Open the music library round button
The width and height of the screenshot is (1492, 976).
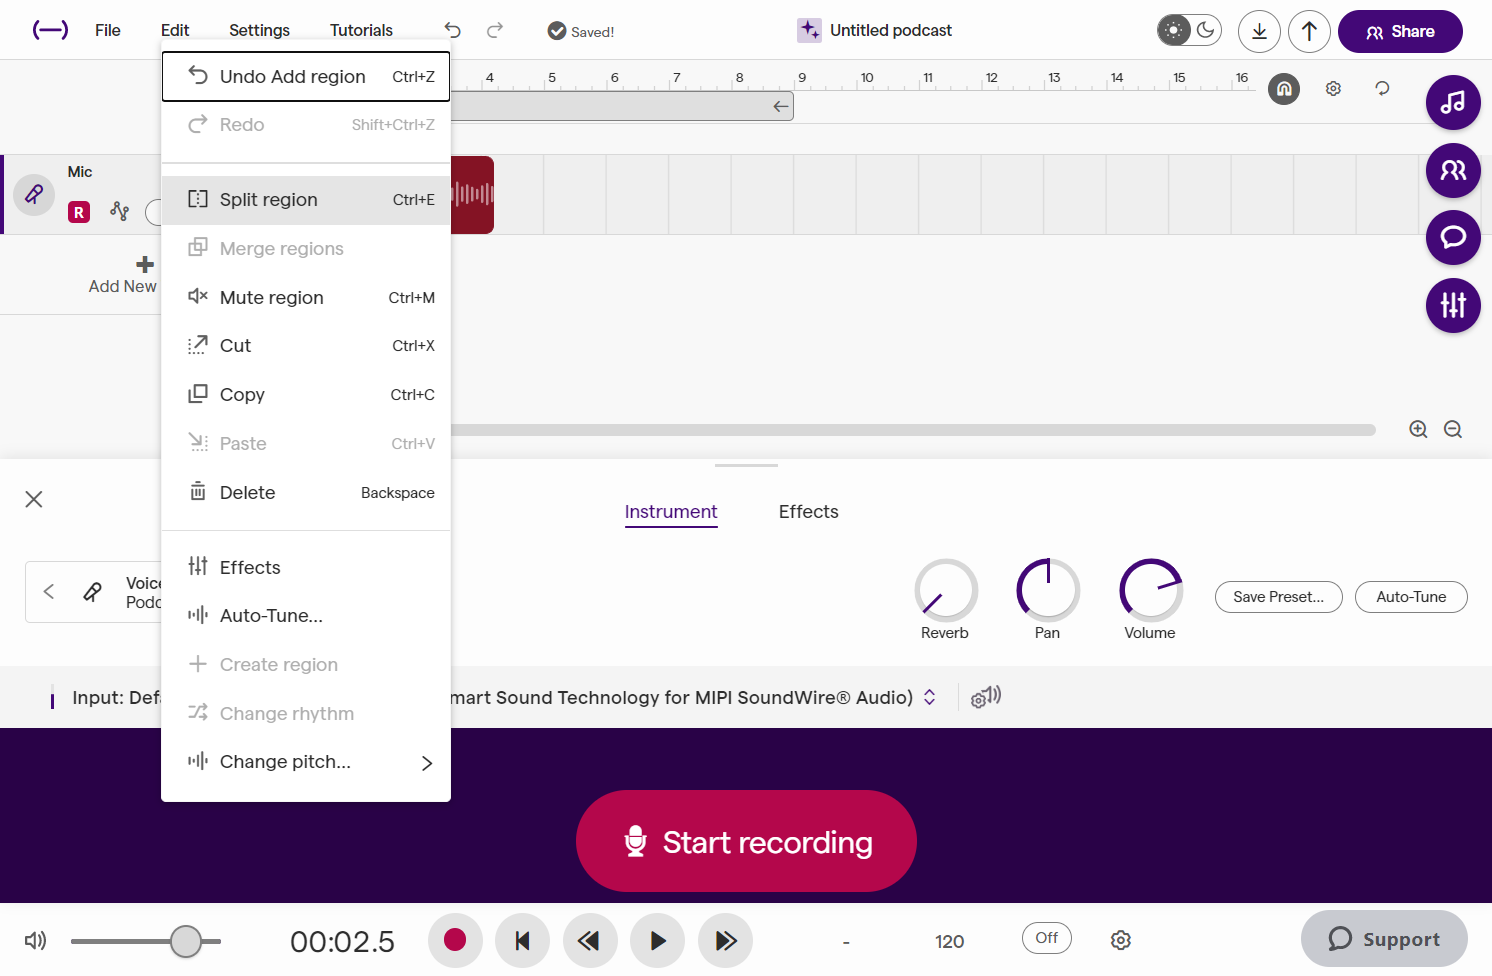pyautogui.click(x=1453, y=102)
